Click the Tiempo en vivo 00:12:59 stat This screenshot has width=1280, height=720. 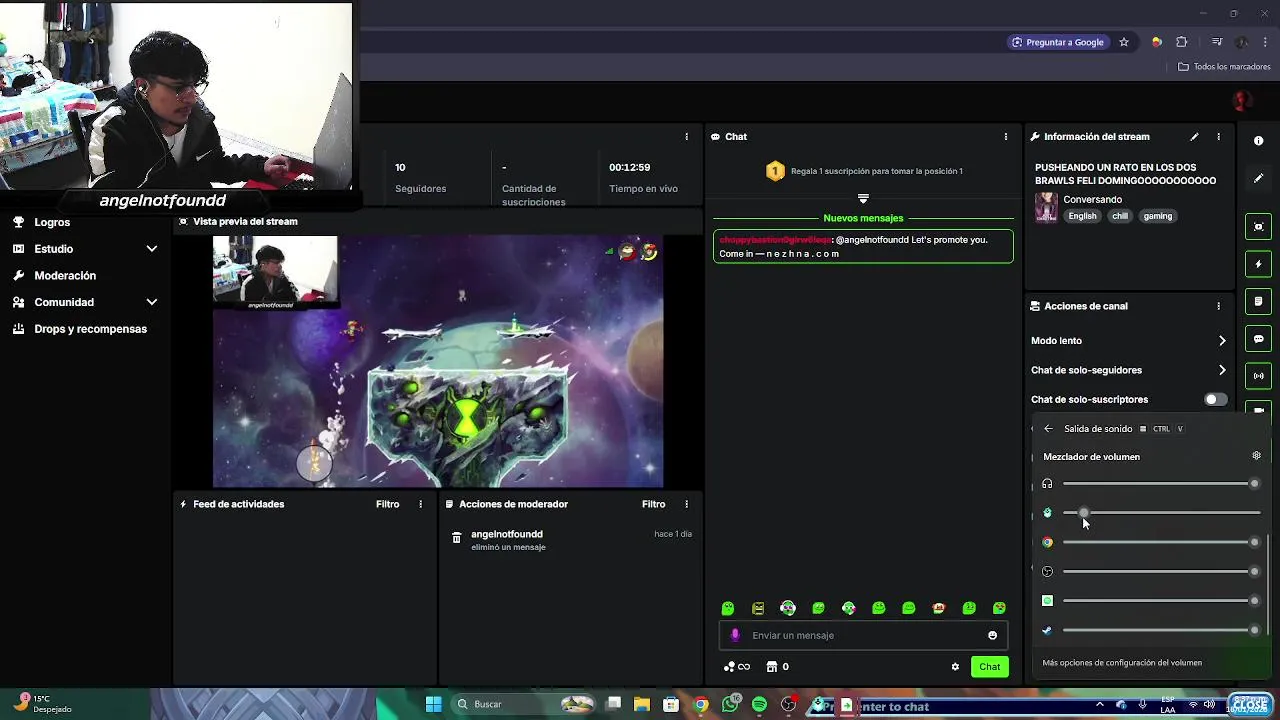[x=643, y=177]
